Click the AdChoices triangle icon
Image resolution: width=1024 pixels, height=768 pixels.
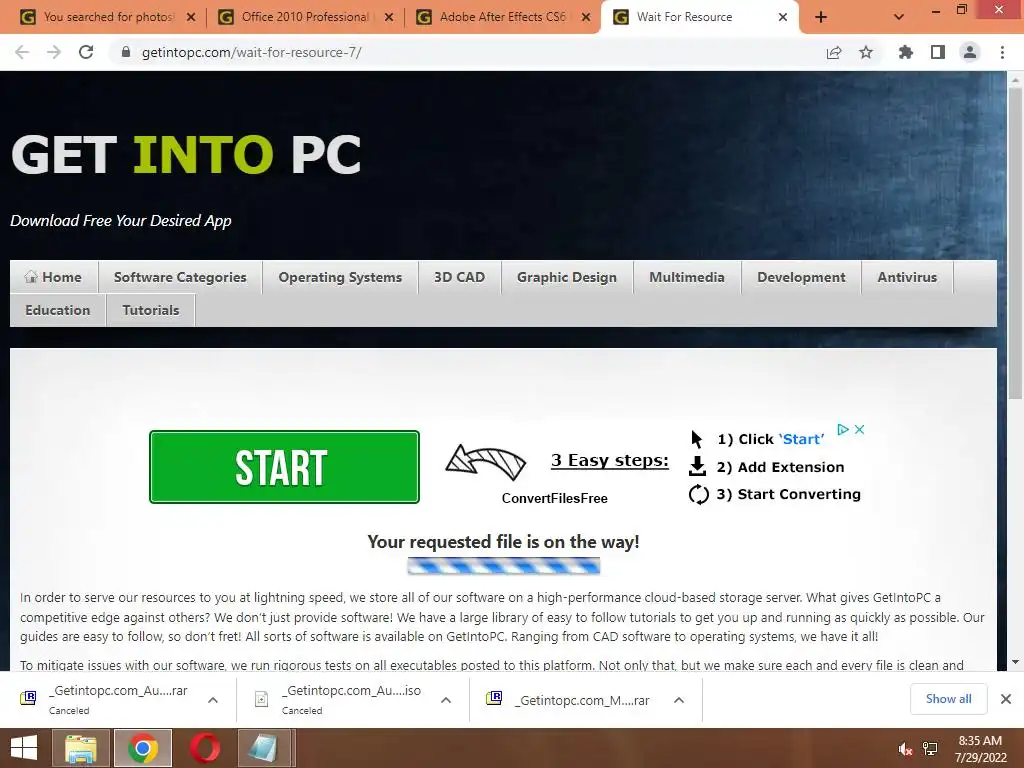tap(843, 430)
